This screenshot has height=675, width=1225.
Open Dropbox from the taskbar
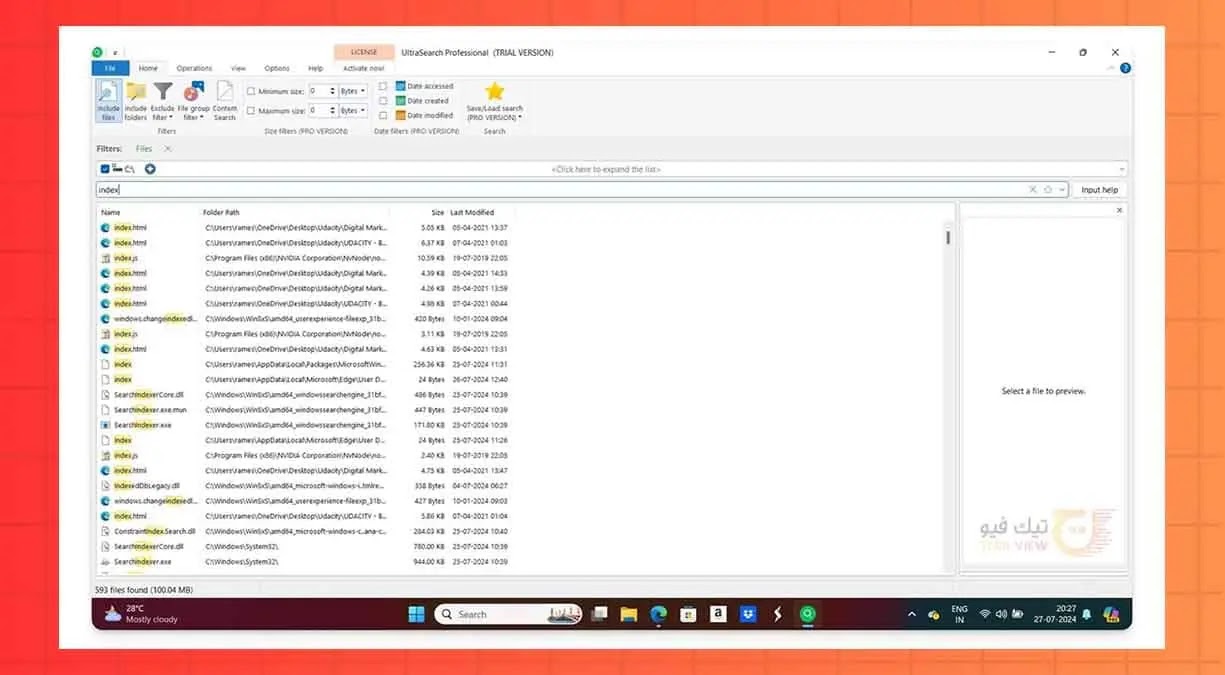[x=747, y=614]
